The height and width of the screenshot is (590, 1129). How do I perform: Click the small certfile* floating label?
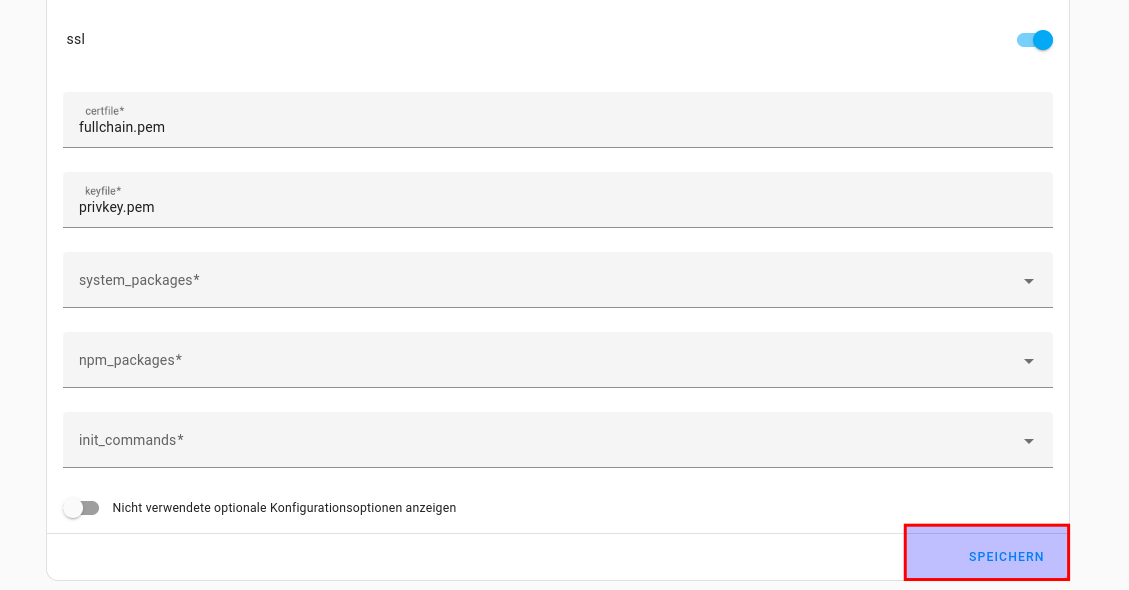pyautogui.click(x=104, y=110)
